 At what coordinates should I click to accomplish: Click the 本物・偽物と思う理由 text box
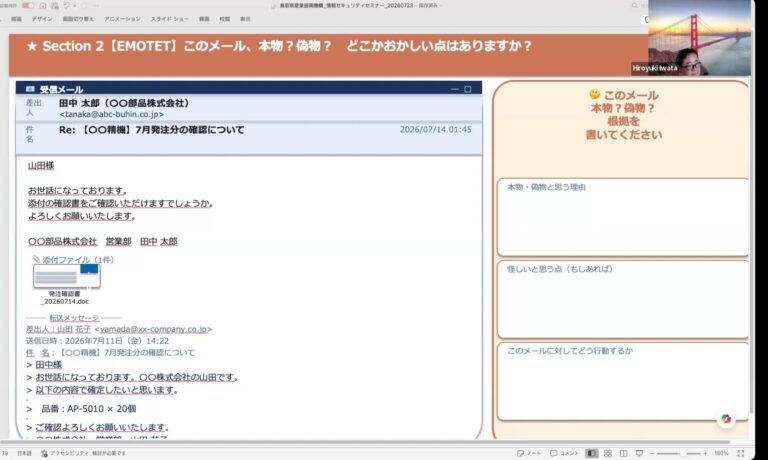(x=623, y=217)
